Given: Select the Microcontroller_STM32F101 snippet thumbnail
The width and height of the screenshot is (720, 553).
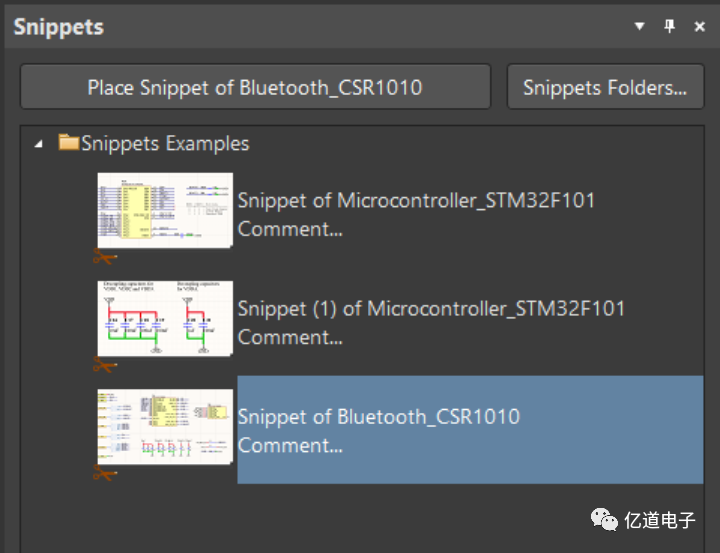Looking at the screenshot, I should pyautogui.click(x=165, y=210).
